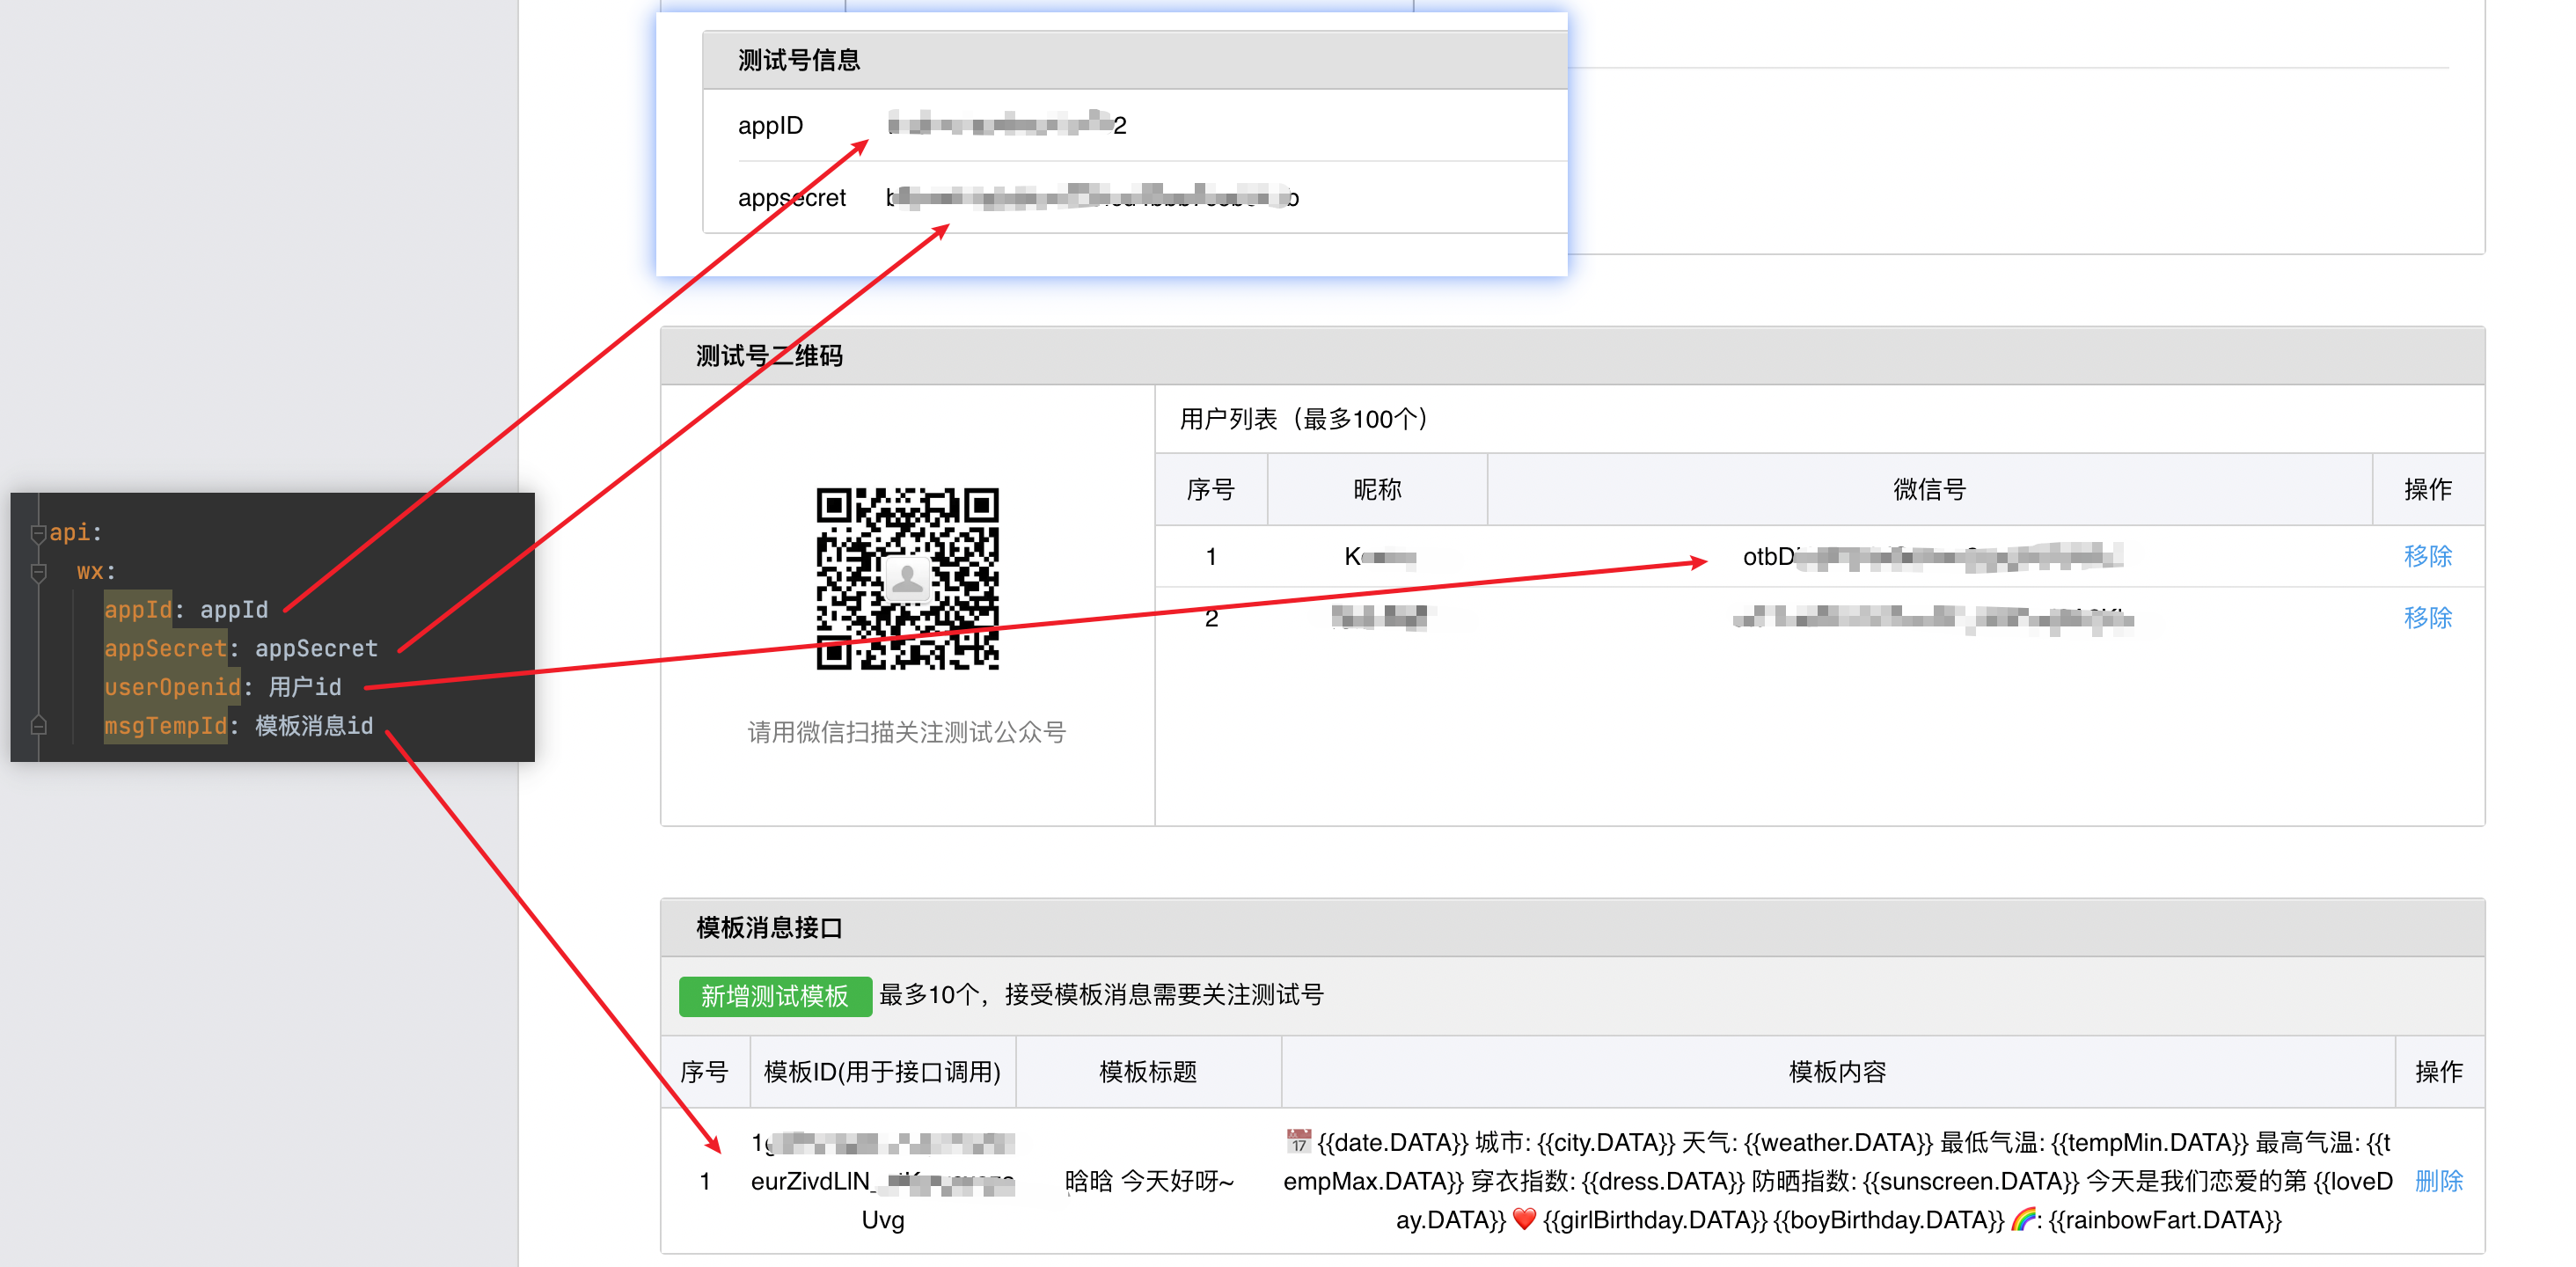
Task: Click the userOpenid key in YAML
Action: click(172, 687)
